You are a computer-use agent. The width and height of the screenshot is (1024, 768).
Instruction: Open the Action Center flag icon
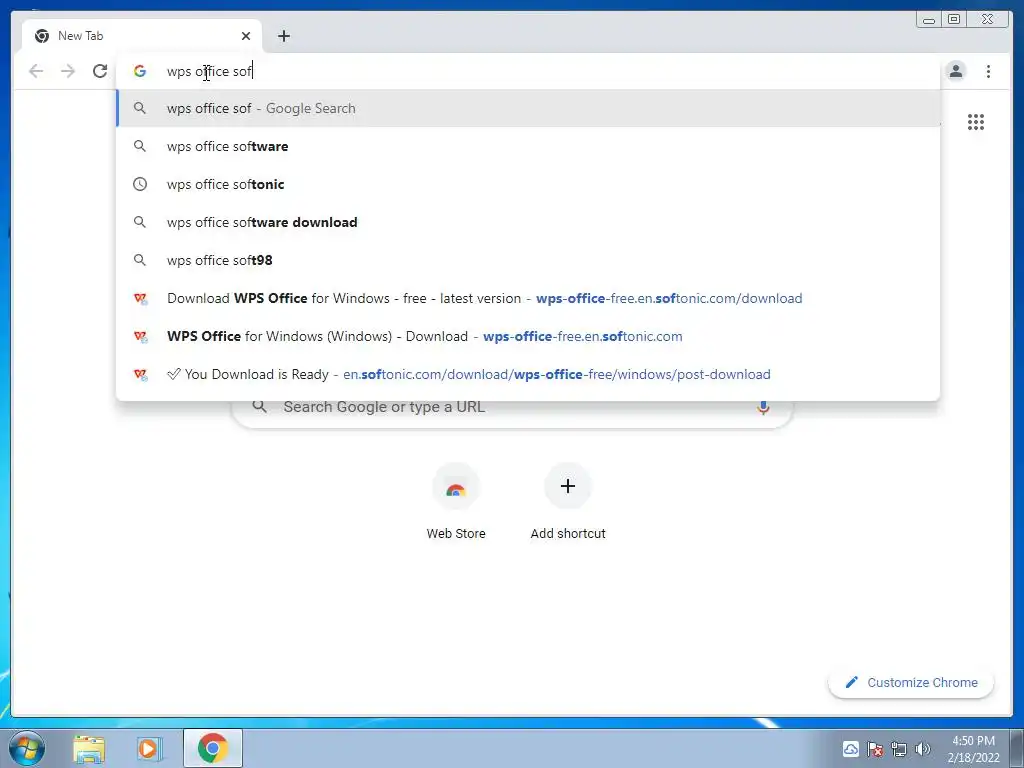click(x=875, y=749)
